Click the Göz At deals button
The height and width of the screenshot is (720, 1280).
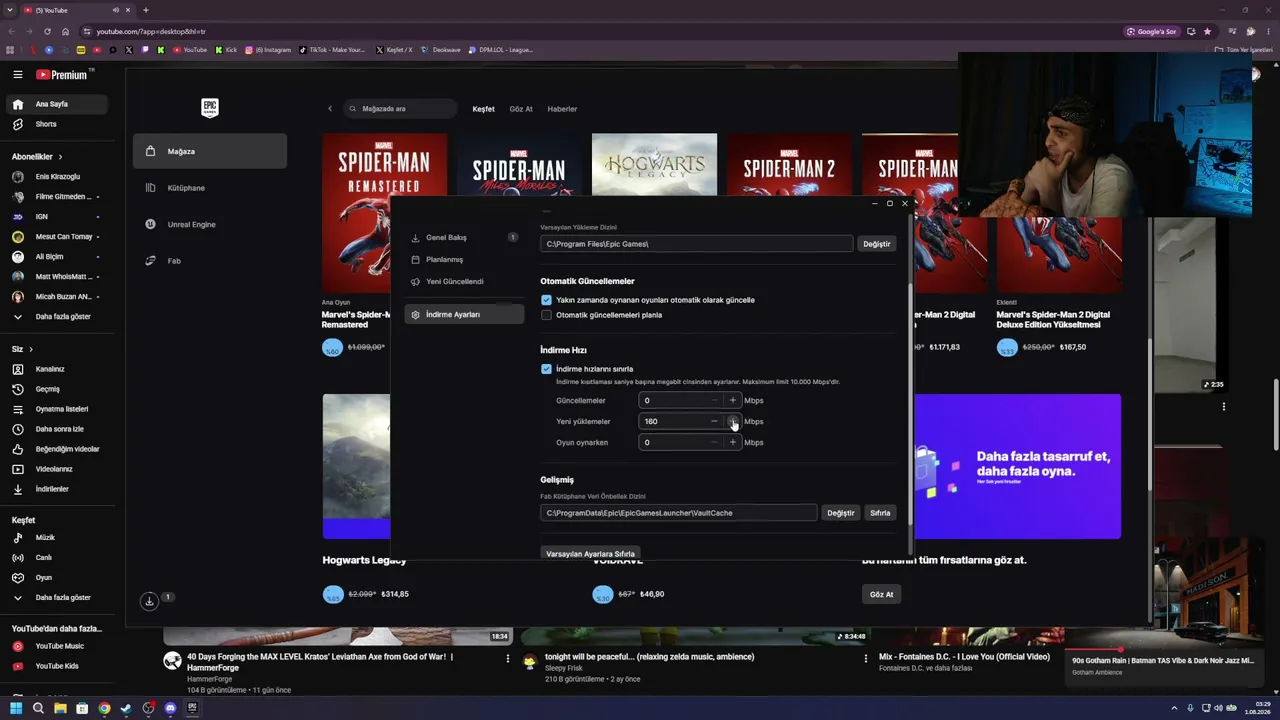(x=881, y=594)
